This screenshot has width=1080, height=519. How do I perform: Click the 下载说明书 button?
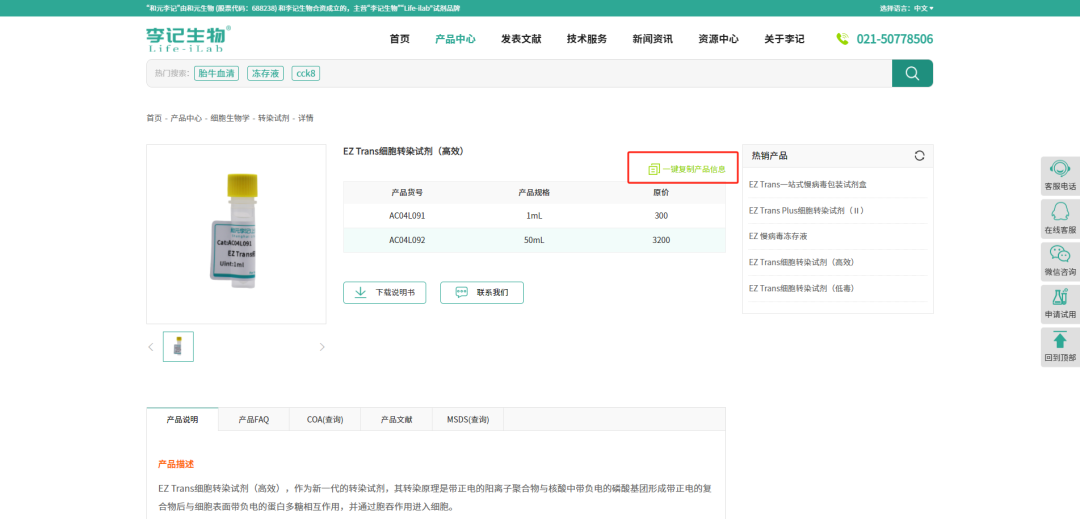pos(385,293)
